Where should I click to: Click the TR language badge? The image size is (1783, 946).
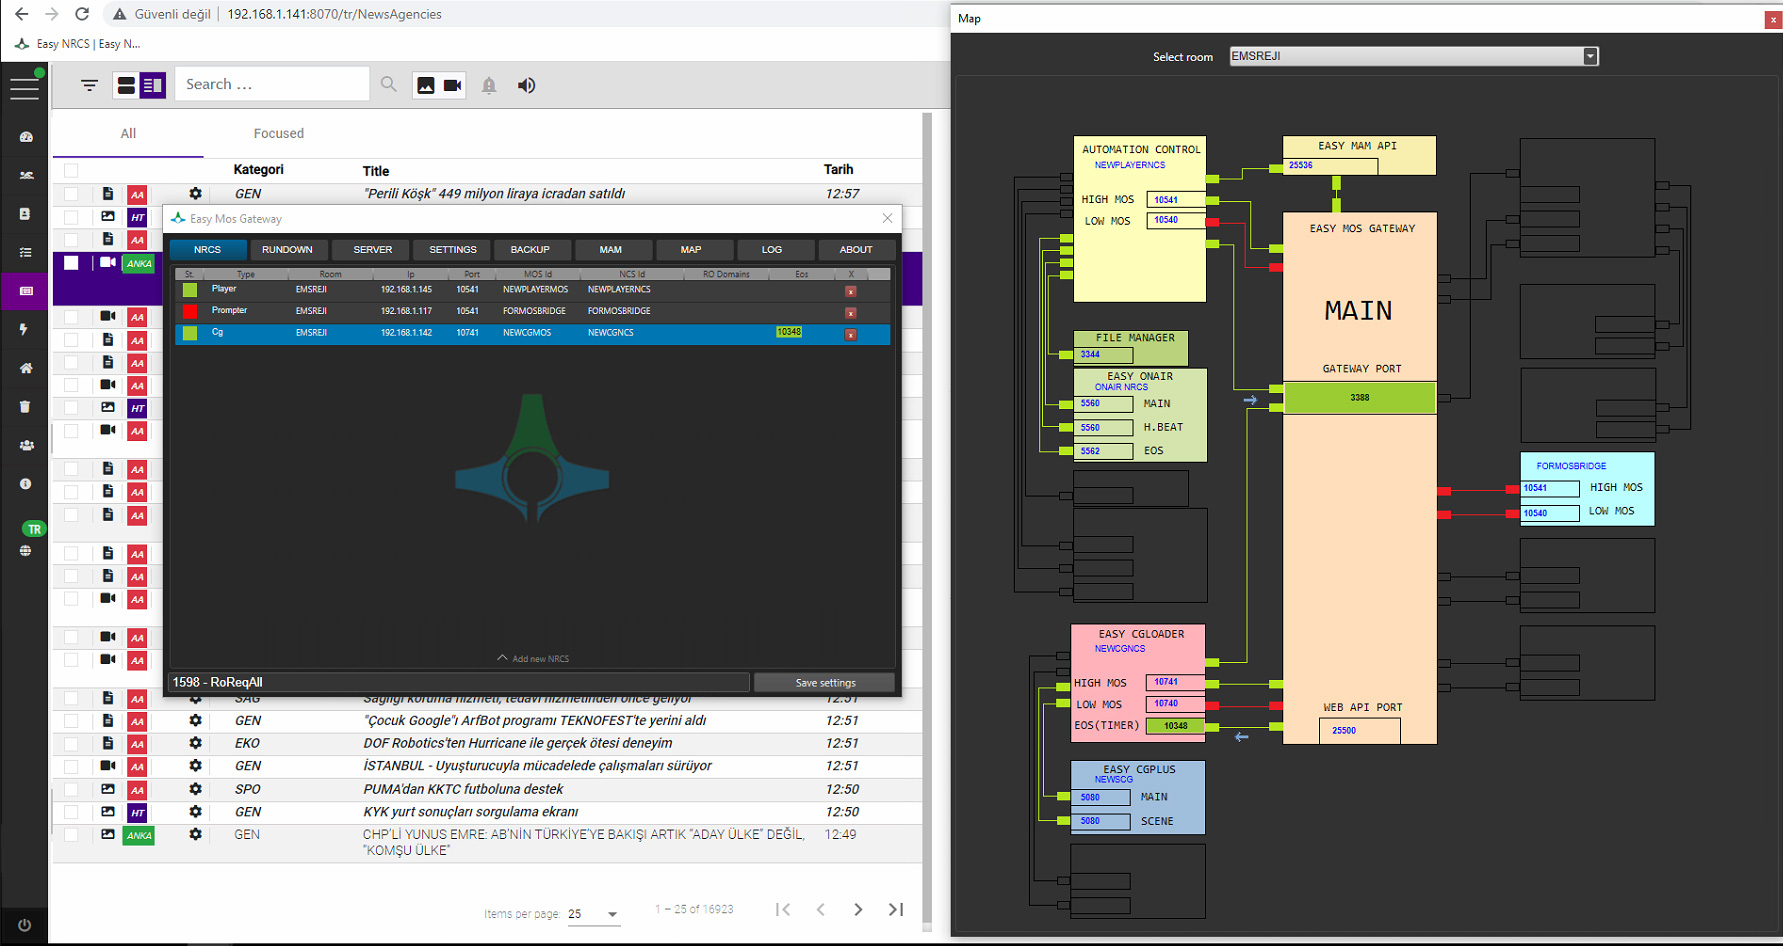tap(34, 529)
